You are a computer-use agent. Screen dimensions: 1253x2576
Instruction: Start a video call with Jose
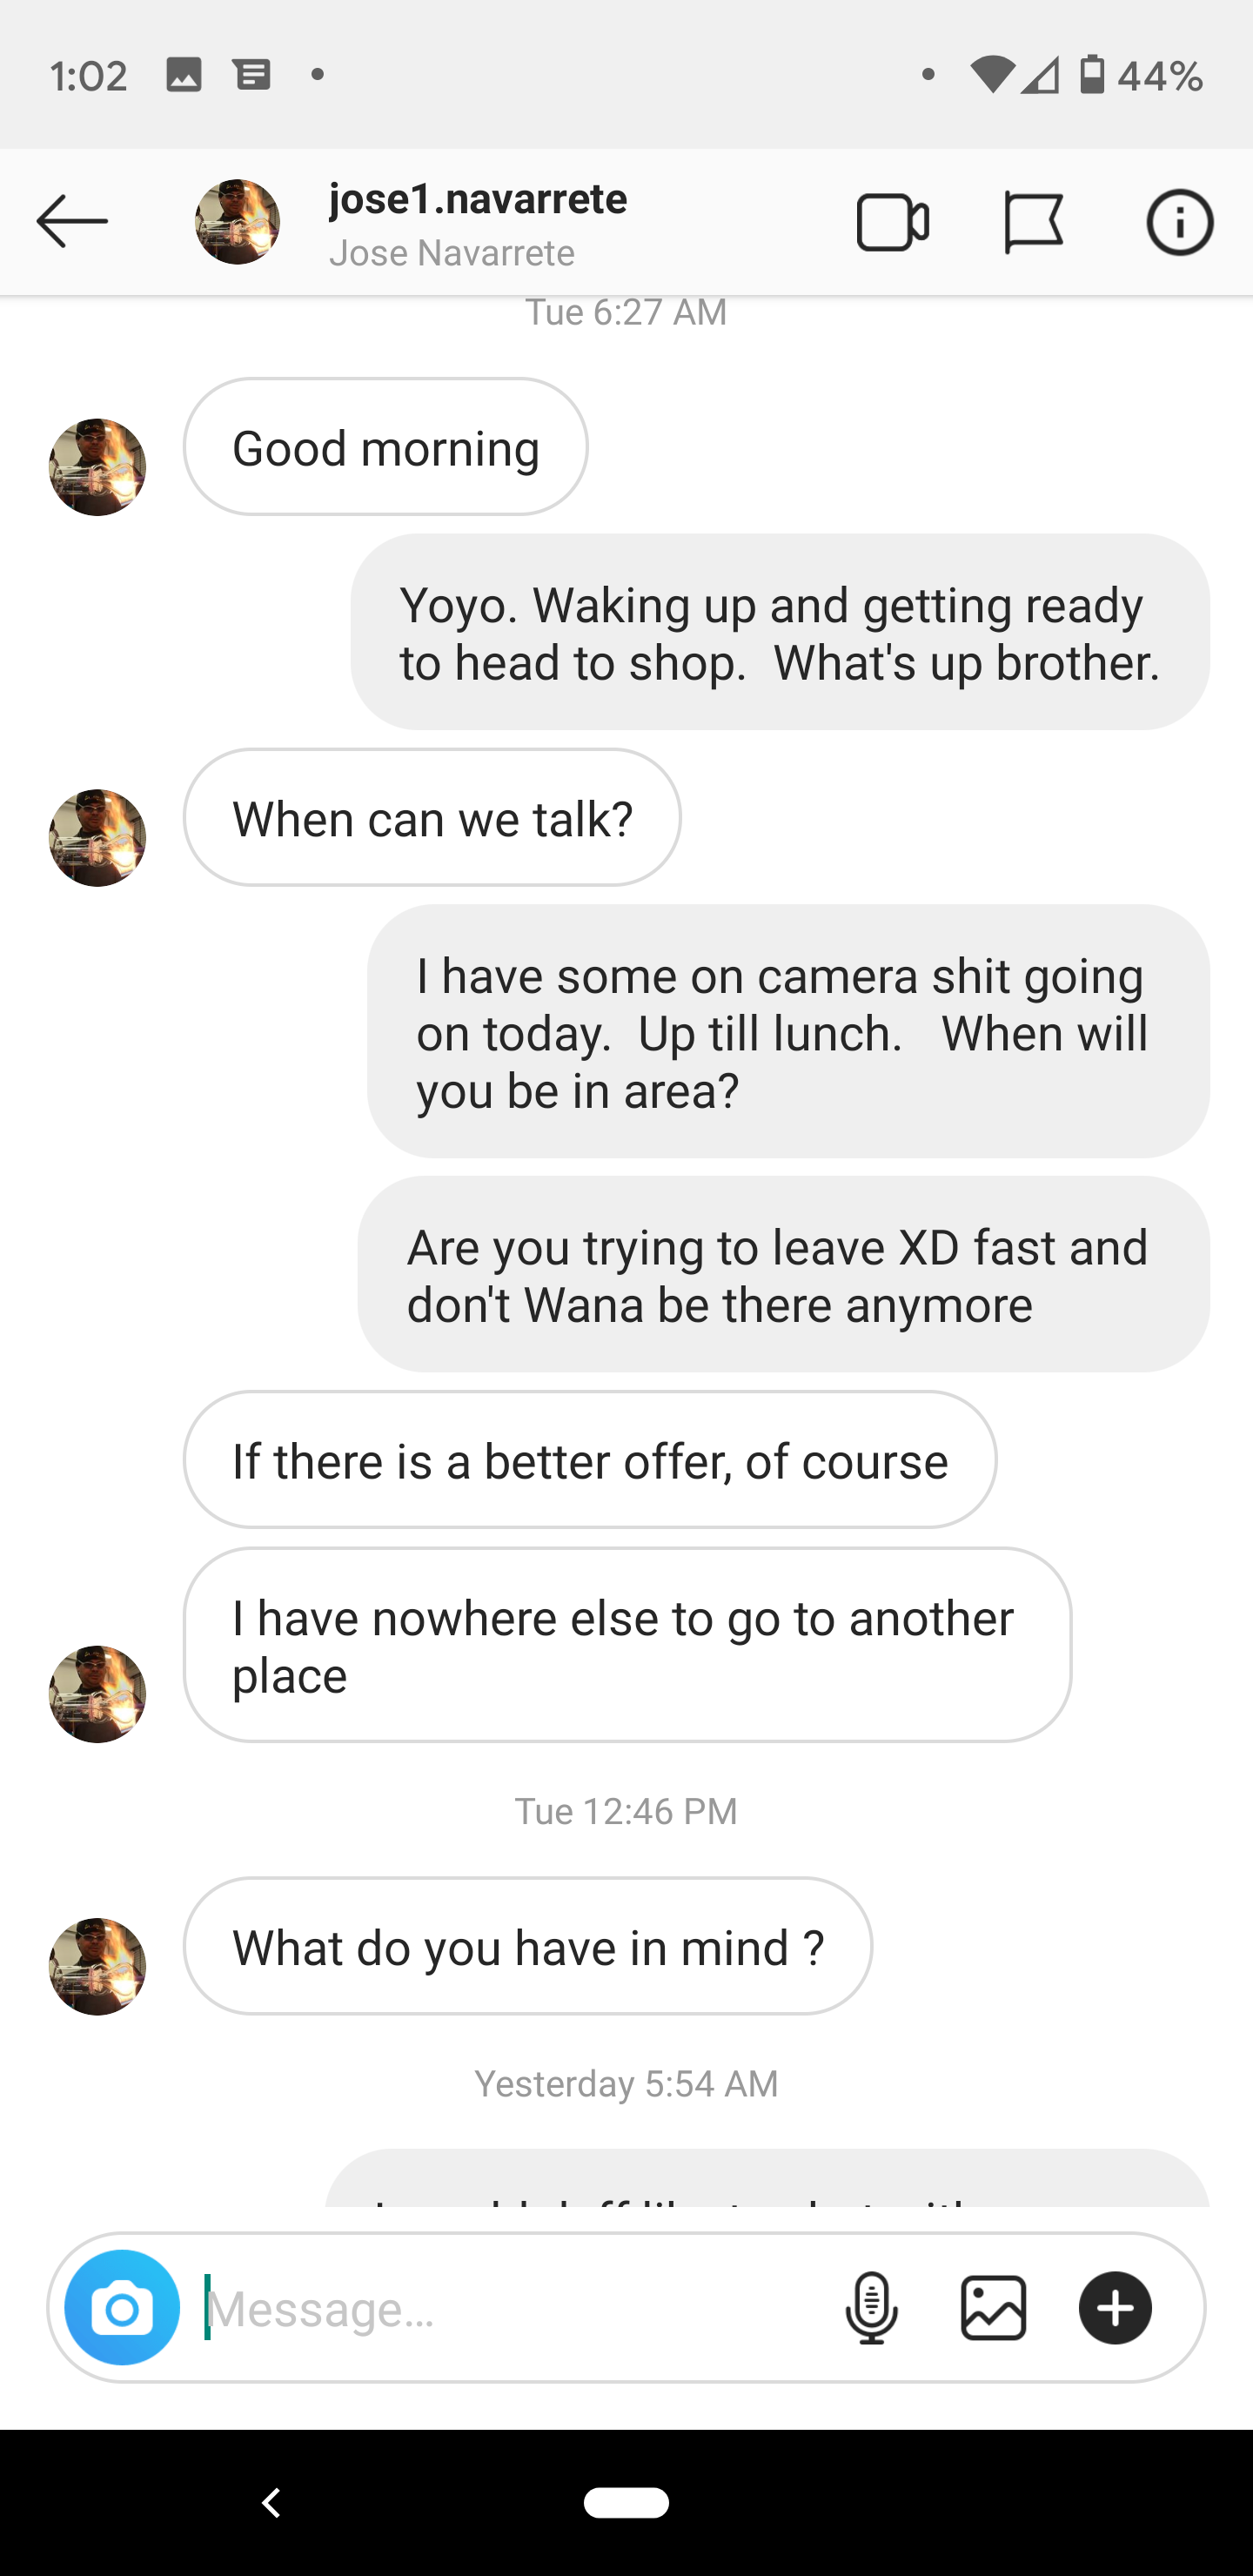892,222
